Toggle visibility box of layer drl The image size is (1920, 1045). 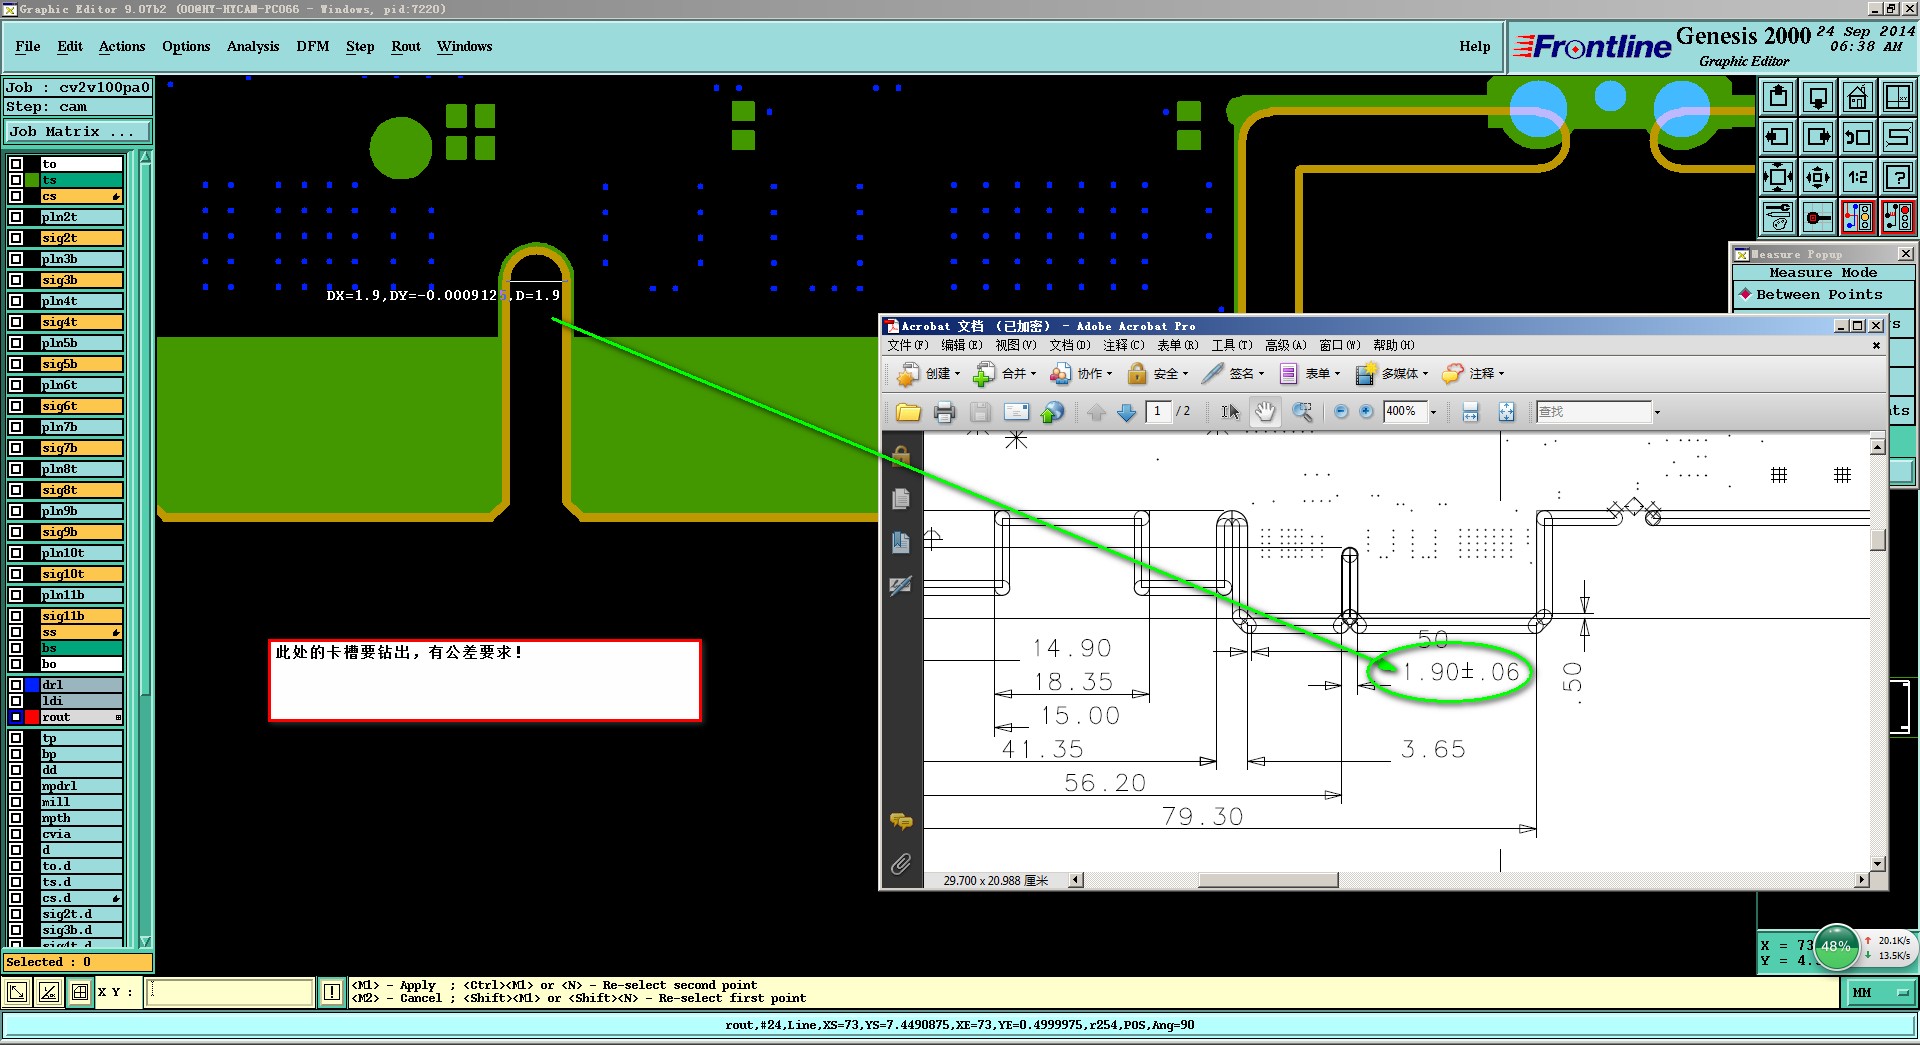pyautogui.click(x=16, y=685)
